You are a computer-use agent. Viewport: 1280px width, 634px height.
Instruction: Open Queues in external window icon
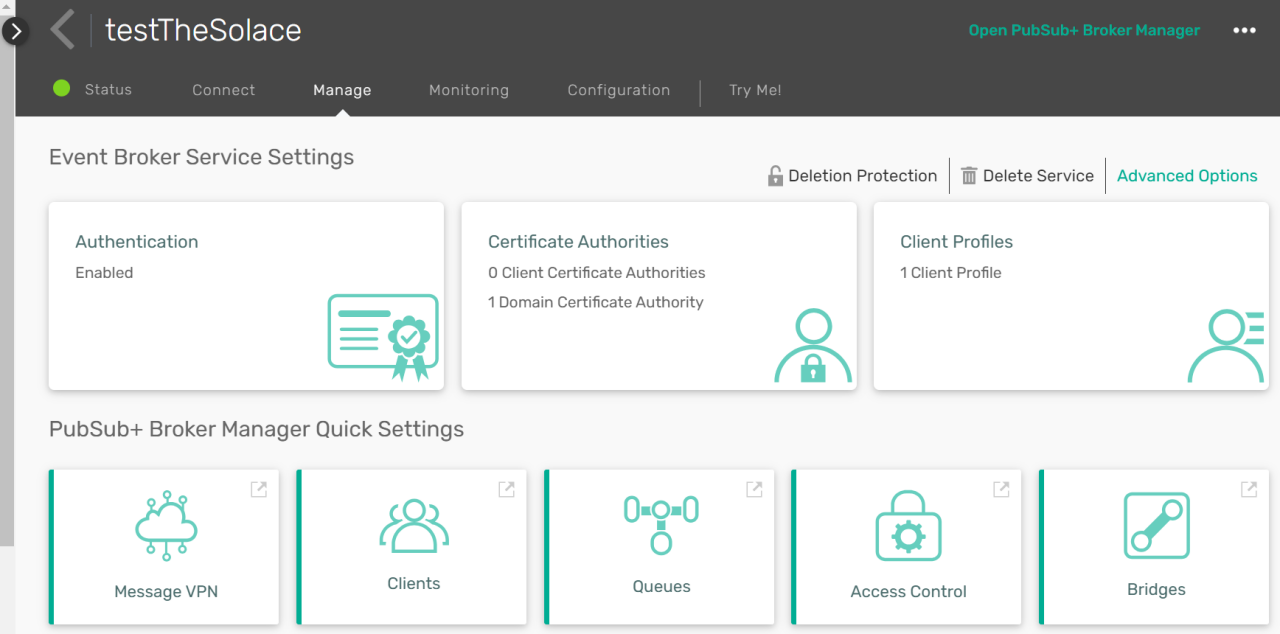[754, 489]
